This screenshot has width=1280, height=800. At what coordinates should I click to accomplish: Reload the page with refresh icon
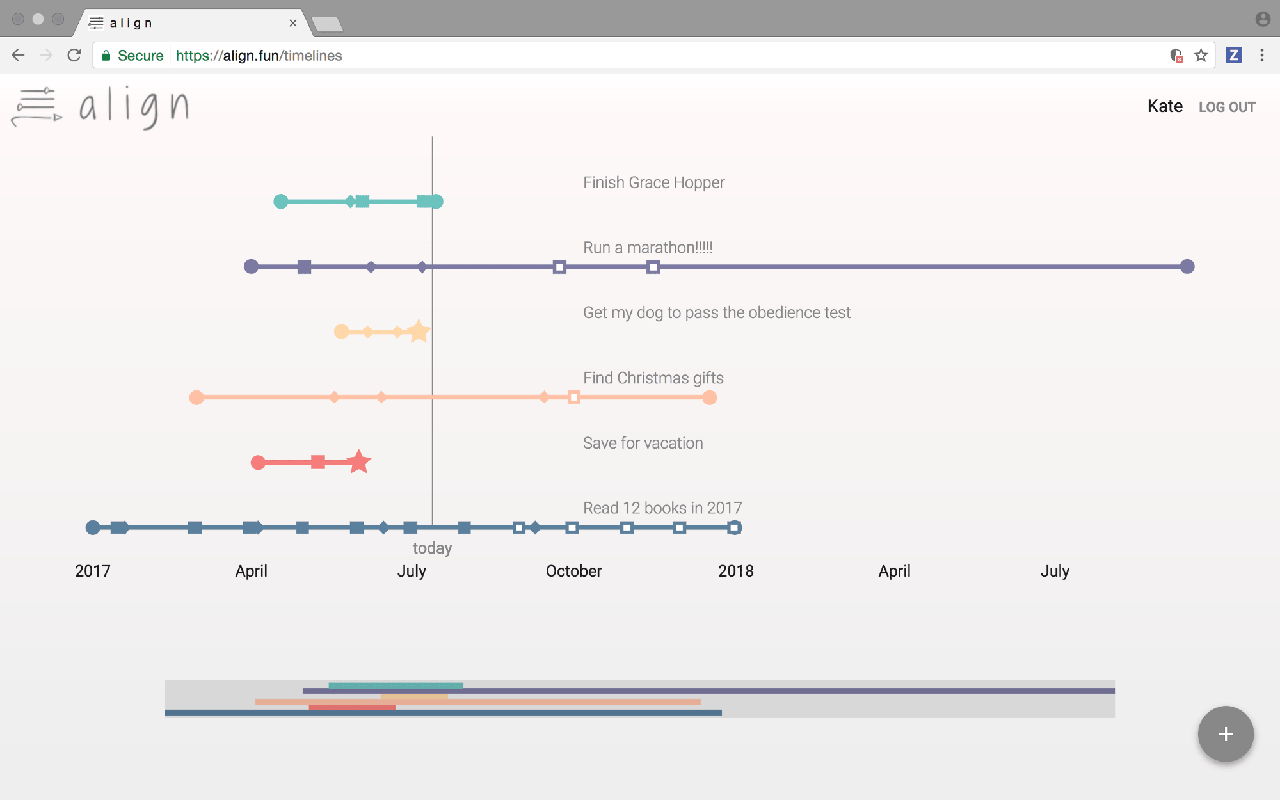pos(74,56)
